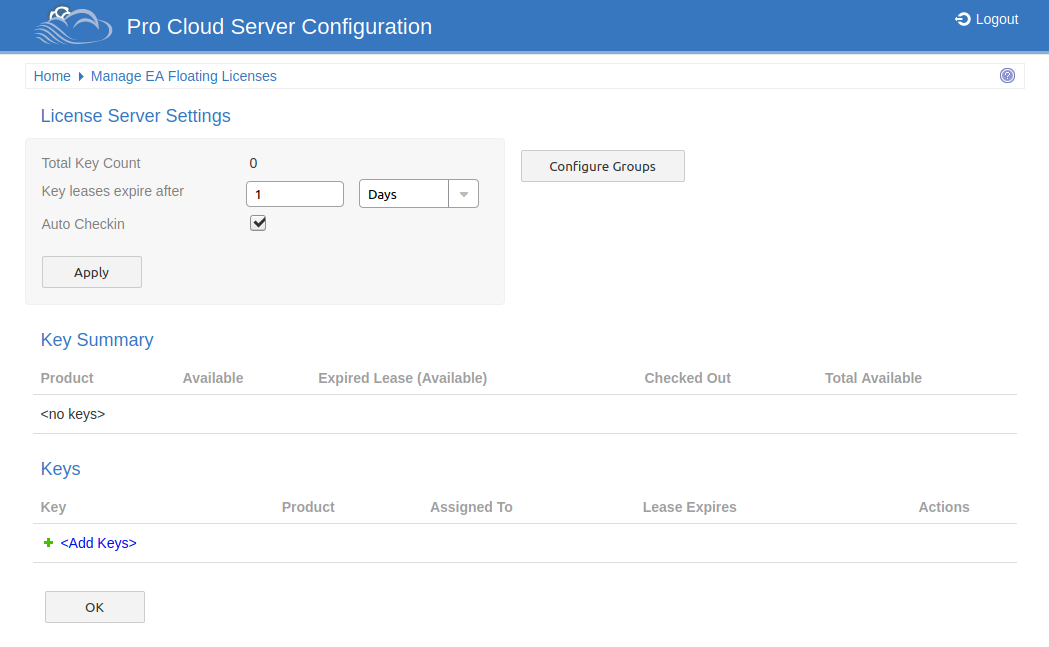Click the green plus icon beside Add Keys

(48, 543)
